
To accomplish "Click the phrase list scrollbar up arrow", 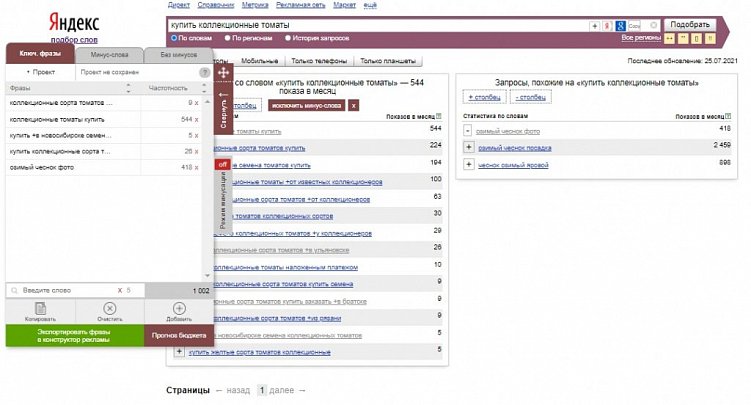I will pyautogui.click(x=207, y=102).
